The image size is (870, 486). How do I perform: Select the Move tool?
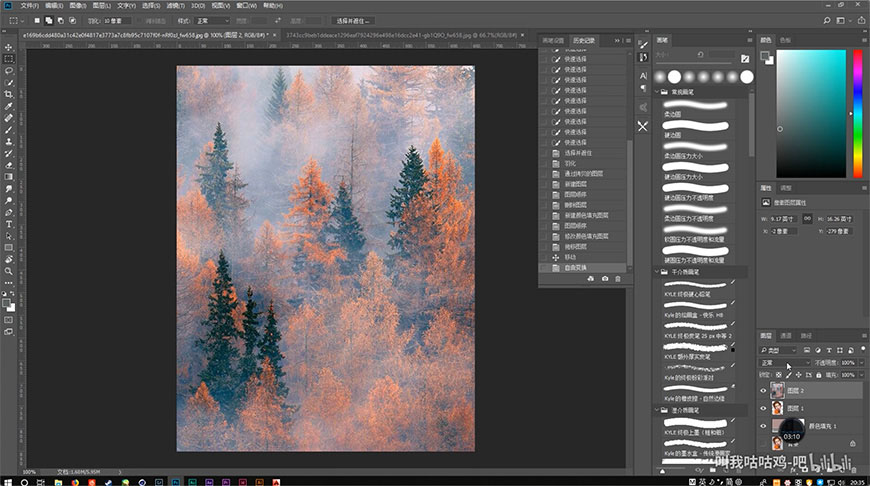8,47
